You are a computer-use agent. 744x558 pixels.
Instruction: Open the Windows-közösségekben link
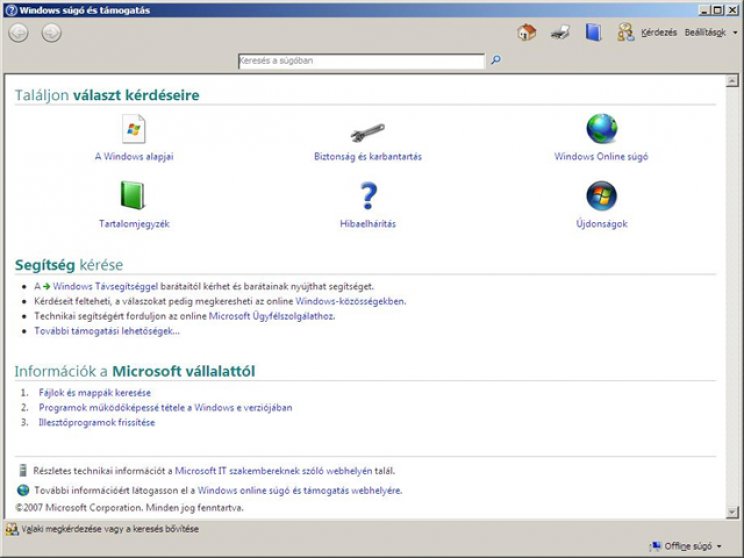[350, 301]
